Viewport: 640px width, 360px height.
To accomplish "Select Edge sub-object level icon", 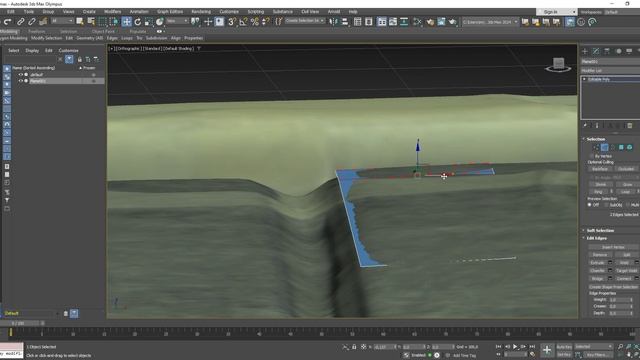I will pos(604,147).
